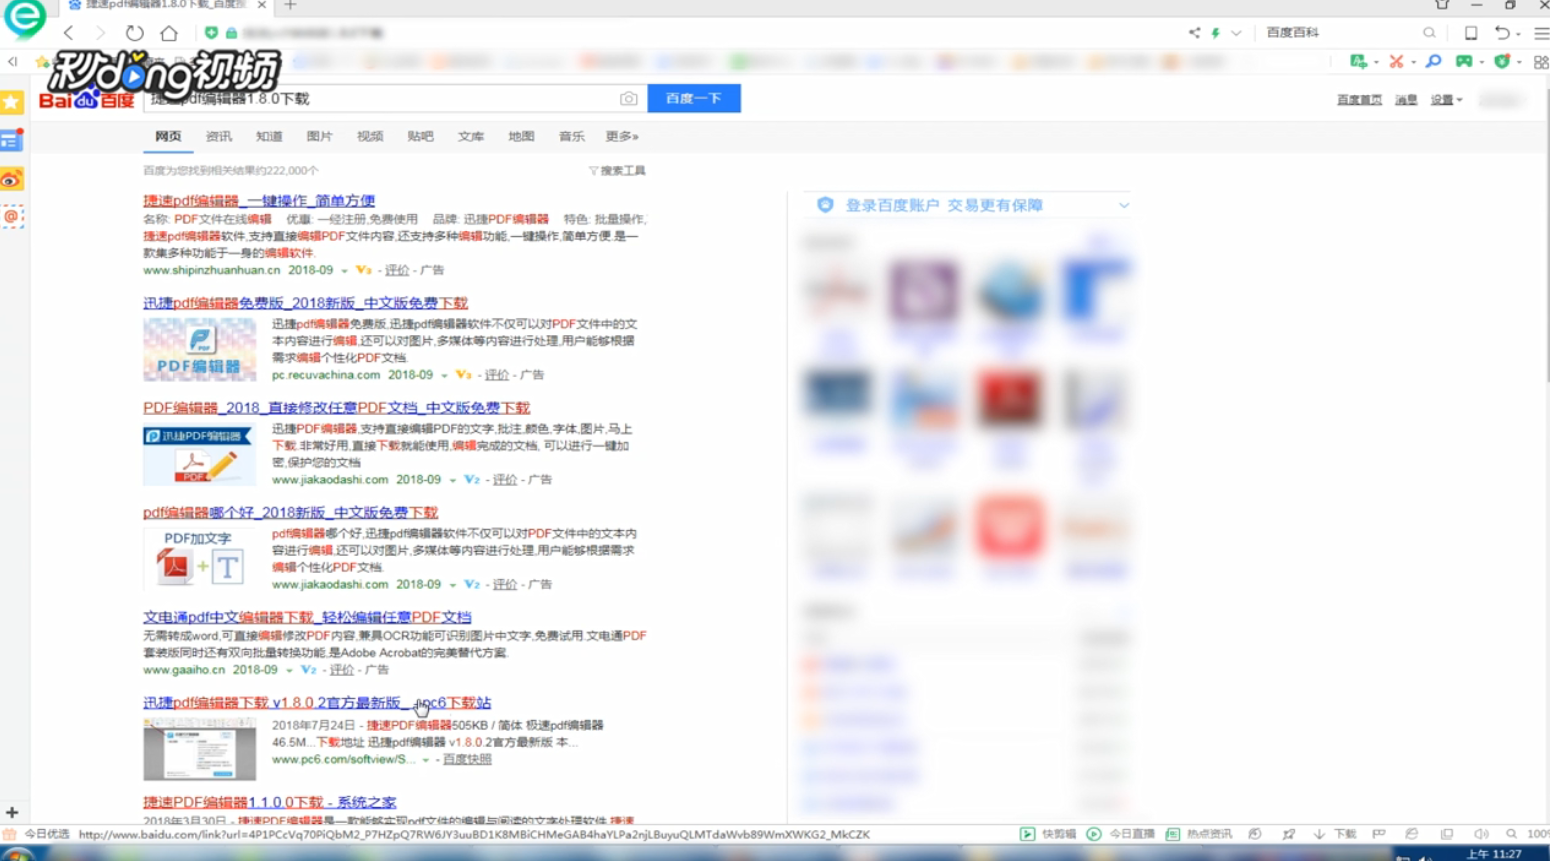
Task: Open result 文电通pdf中文编辑器下载
Action: pos(307,618)
